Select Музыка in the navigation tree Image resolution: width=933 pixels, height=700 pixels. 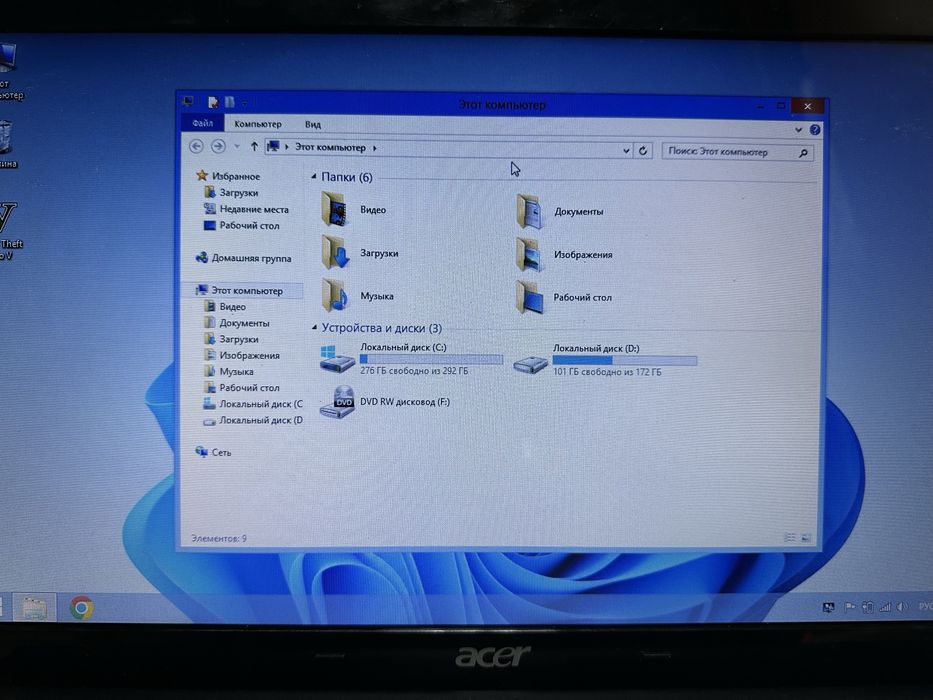(229, 371)
